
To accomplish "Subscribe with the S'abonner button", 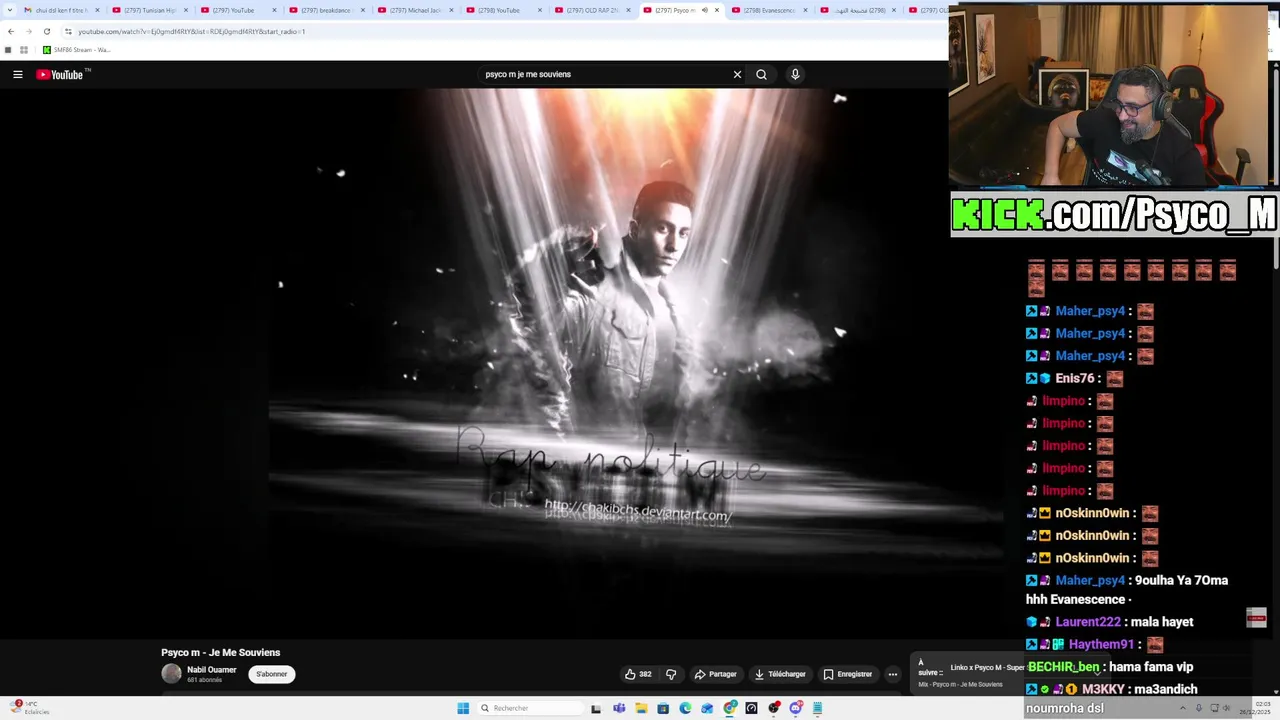I will click(x=271, y=674).
